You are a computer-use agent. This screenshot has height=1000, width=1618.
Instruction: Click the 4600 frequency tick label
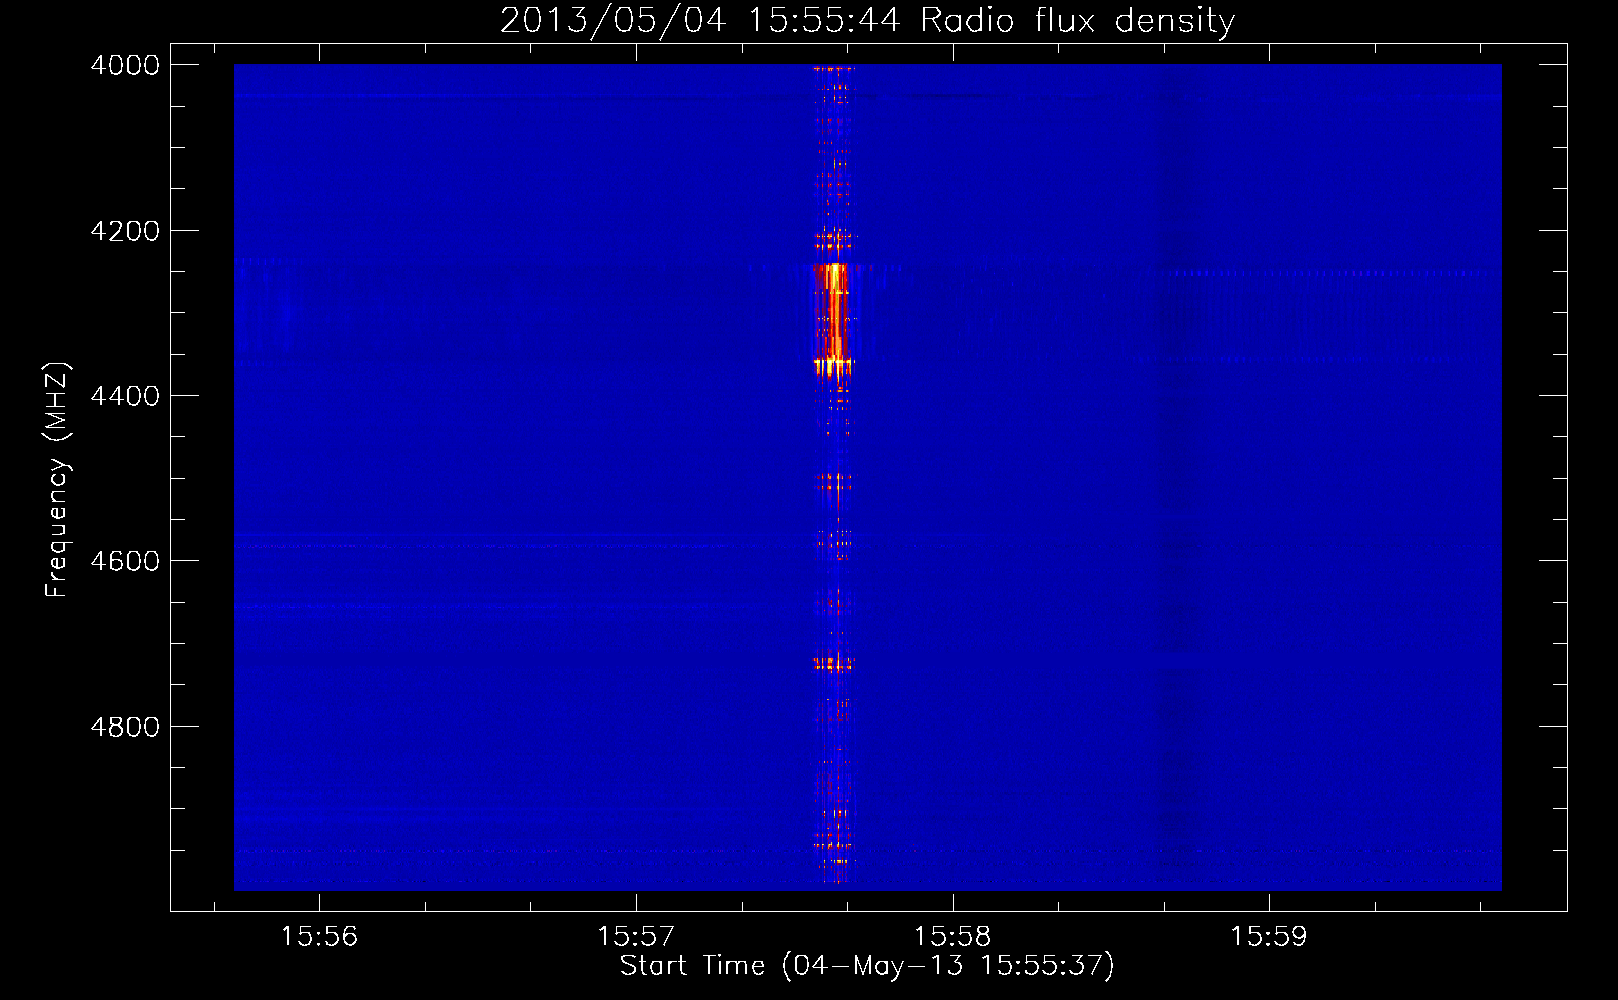[125, 561]
